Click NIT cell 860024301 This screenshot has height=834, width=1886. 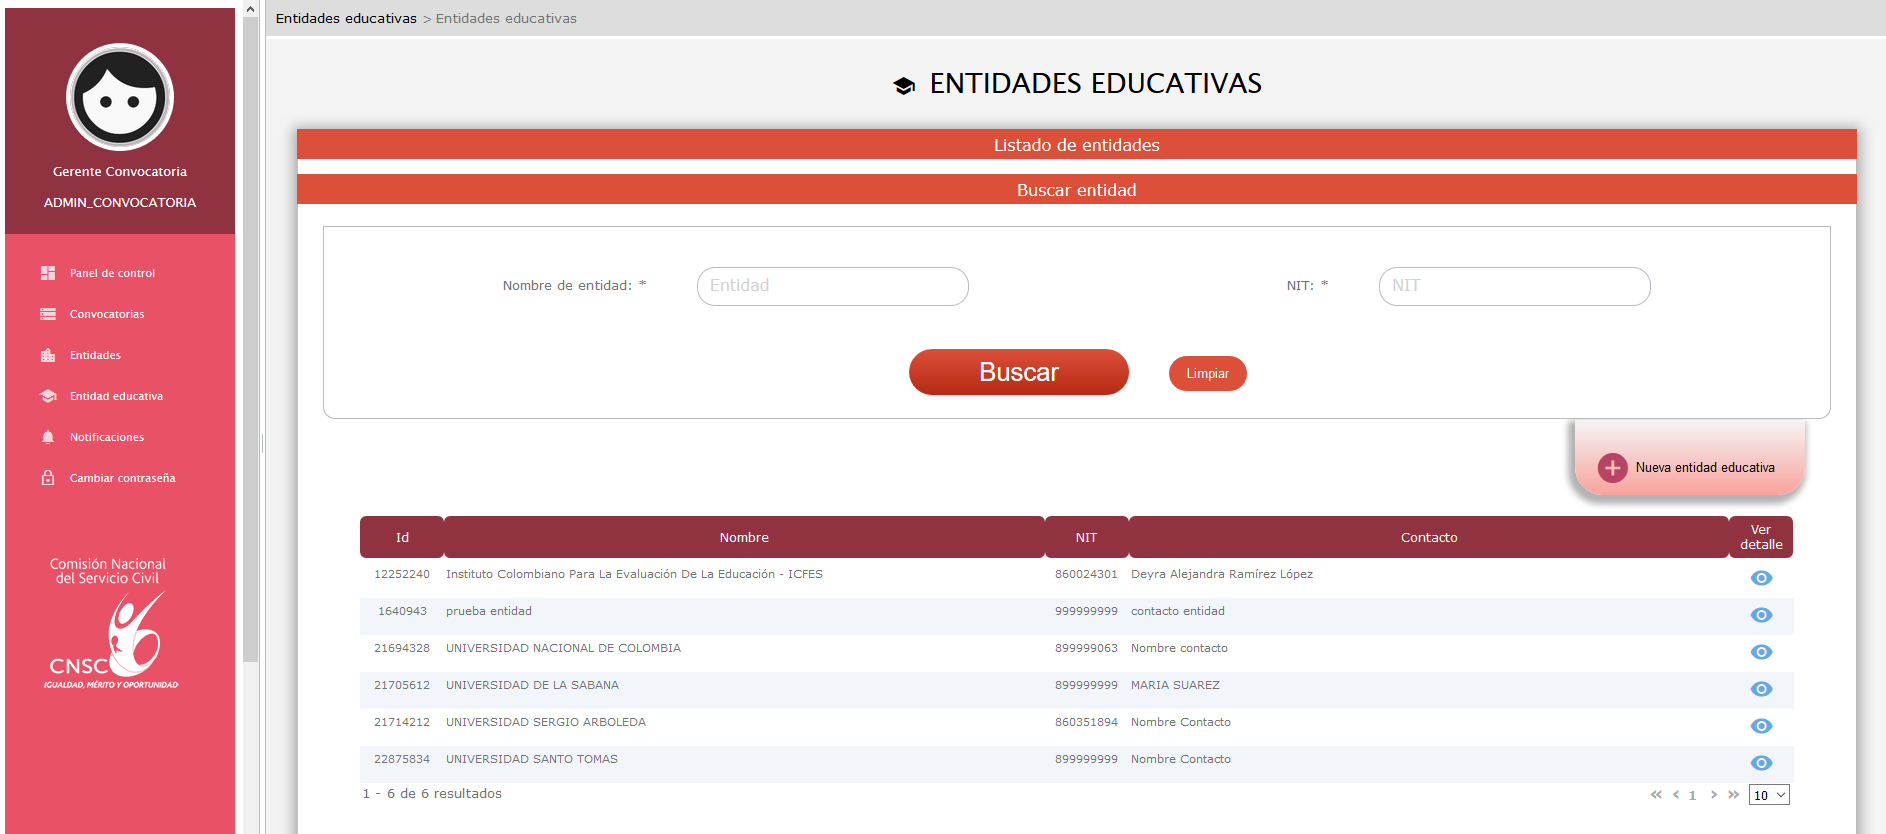coord(1086,574)
